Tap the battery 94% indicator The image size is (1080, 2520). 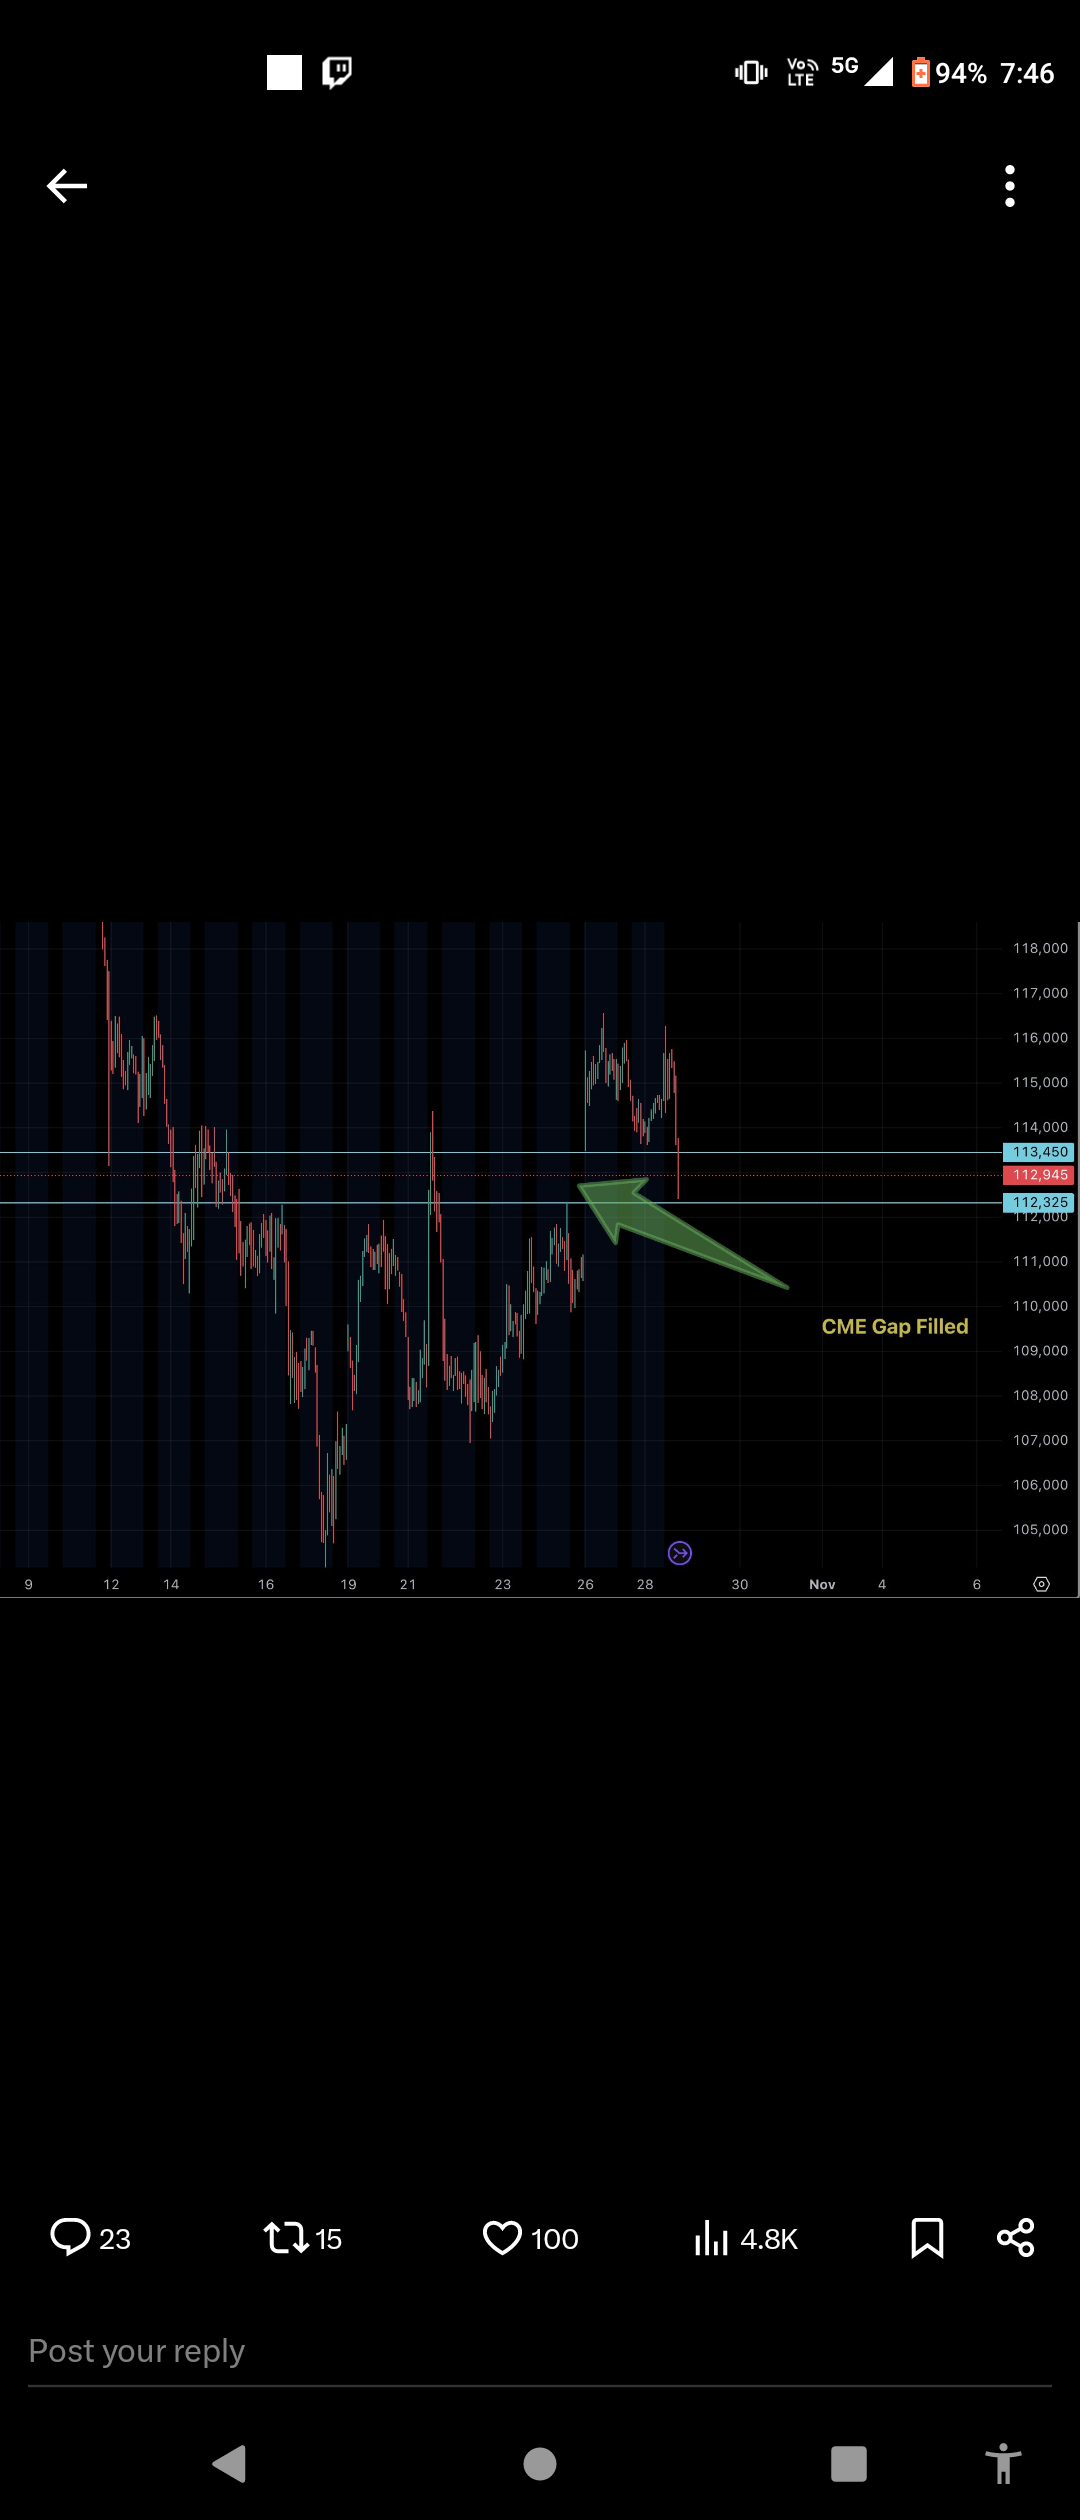[x=949, y=73]
